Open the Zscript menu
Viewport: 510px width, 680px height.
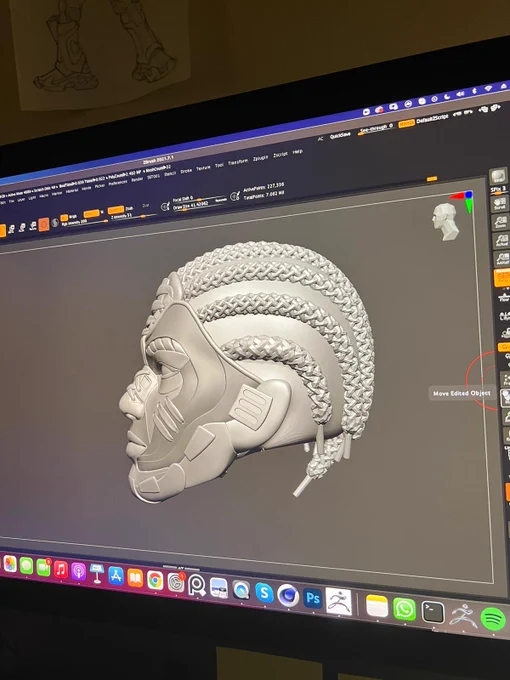281,155
